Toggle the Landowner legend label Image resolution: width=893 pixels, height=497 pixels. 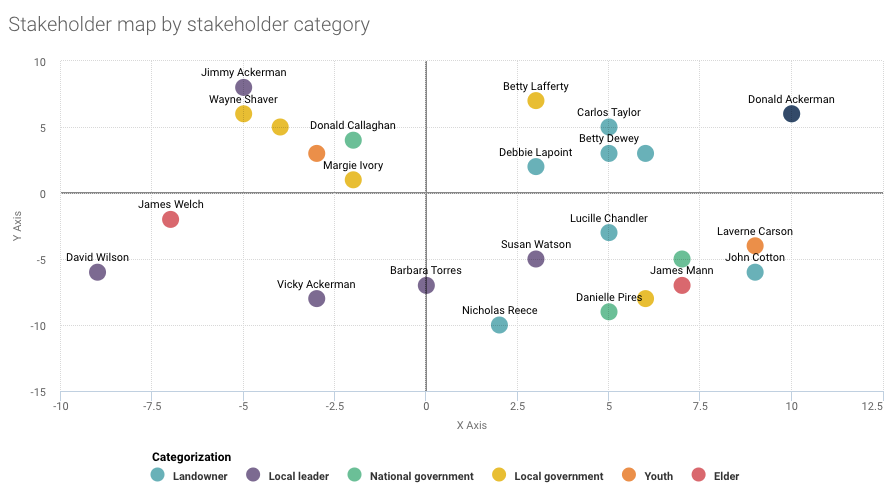pyautogui.click(x=197, y=476)
